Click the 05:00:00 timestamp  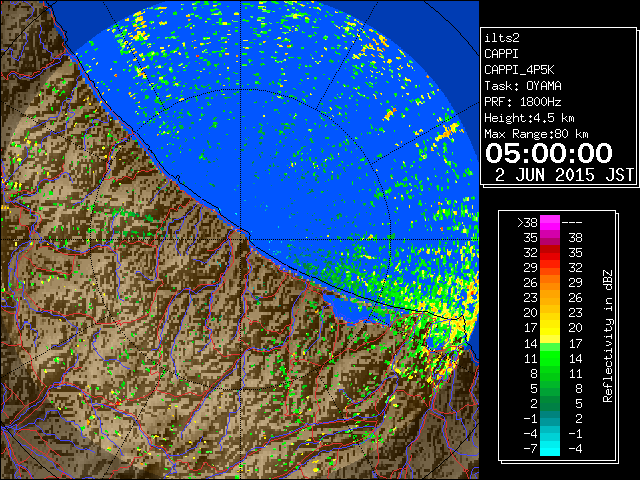pos(549,153)
